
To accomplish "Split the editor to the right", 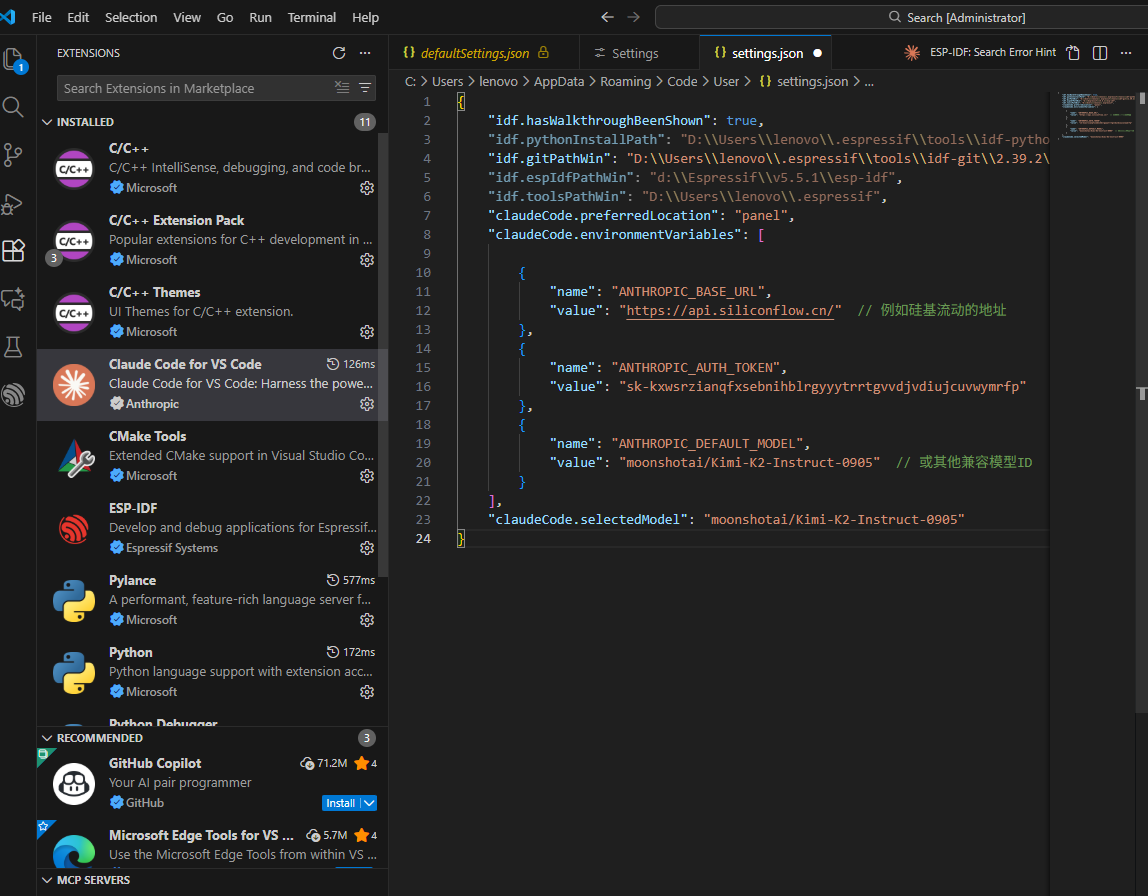I will [x=1100, y=53].
